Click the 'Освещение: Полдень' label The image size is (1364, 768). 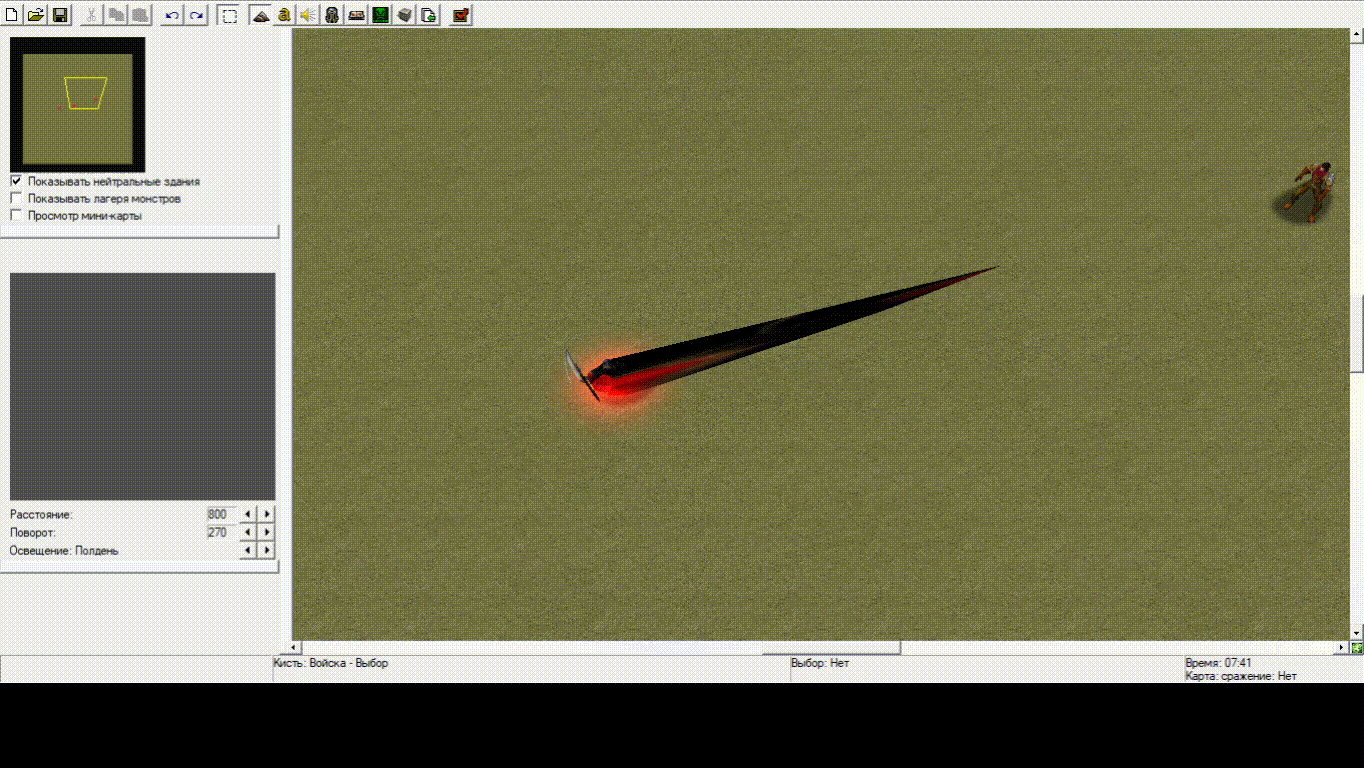coord(64,551)
